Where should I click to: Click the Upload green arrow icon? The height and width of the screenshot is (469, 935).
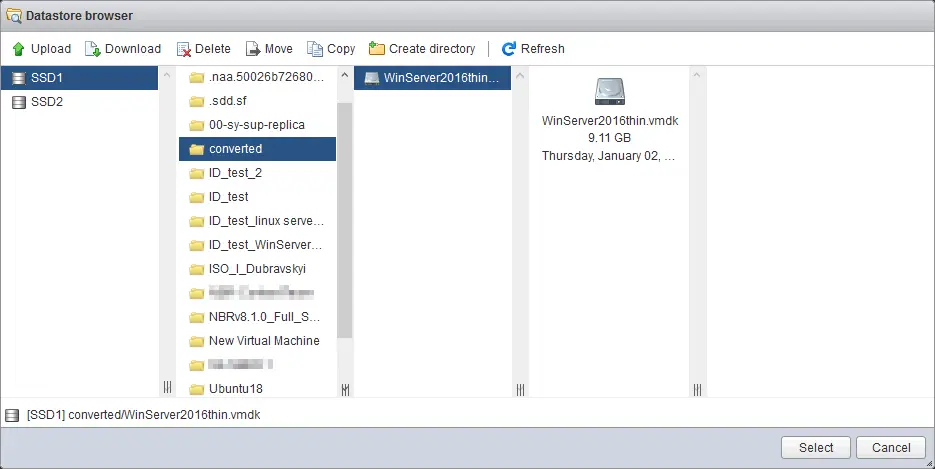point(18,49)
